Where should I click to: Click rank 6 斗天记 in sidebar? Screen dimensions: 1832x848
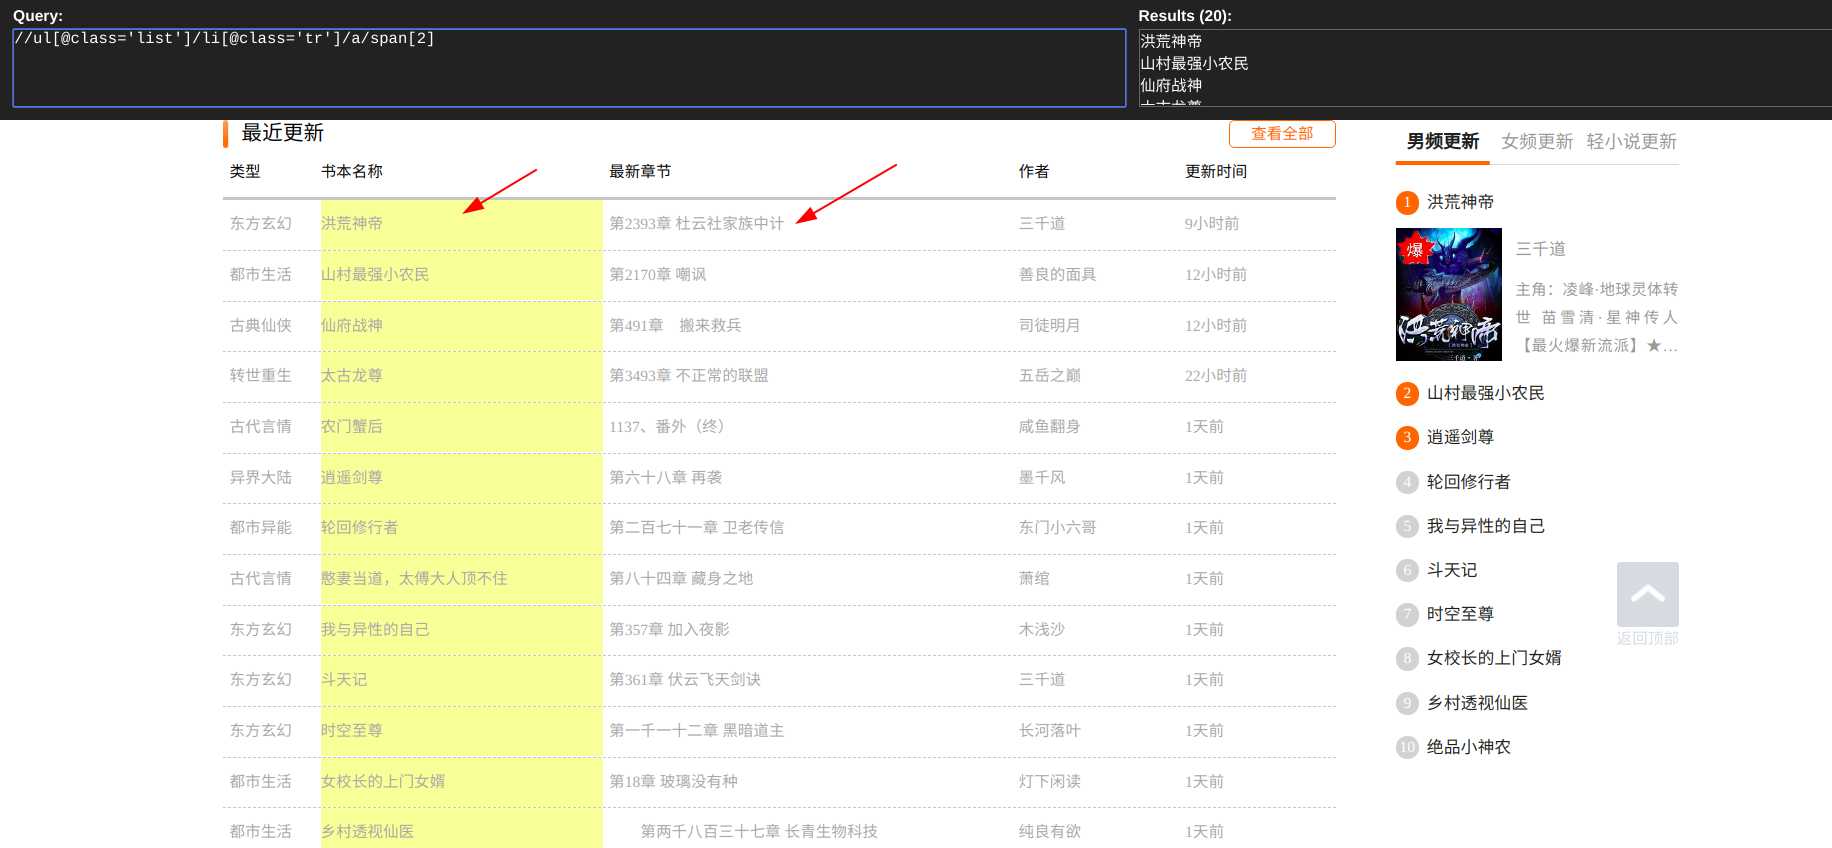pyautogui.click(x=1451, y=570)
